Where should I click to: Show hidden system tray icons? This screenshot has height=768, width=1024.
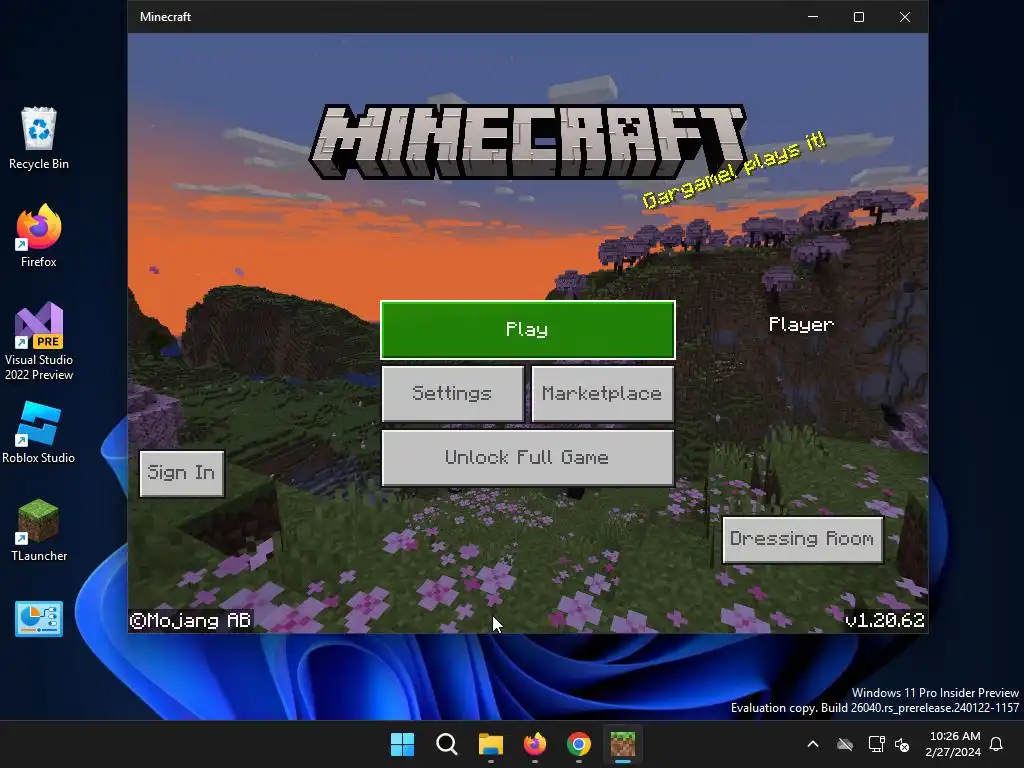coord(813,744)
